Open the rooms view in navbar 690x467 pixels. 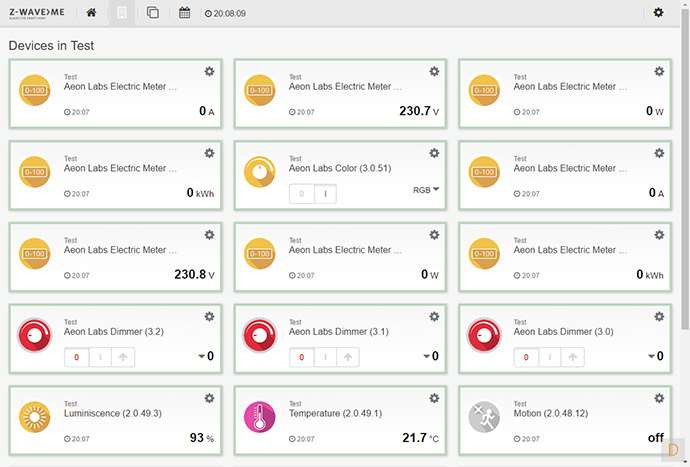click(122, 13)
